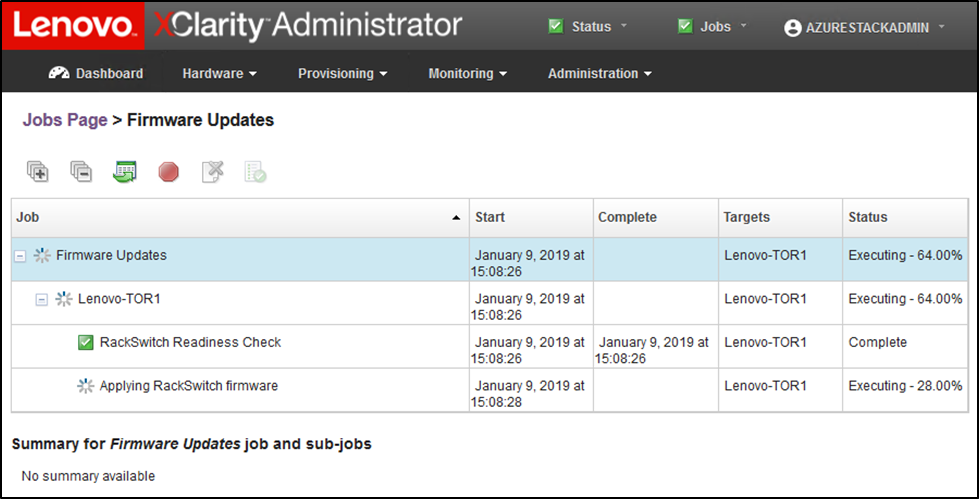
Task: Open the Provisioning menu
Action: [342, 73]
